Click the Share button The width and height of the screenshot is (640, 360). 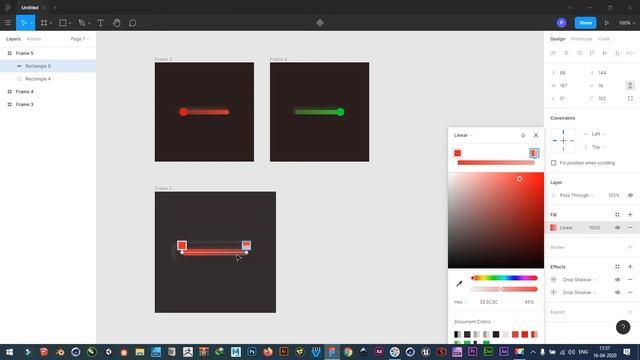[585, 23]
